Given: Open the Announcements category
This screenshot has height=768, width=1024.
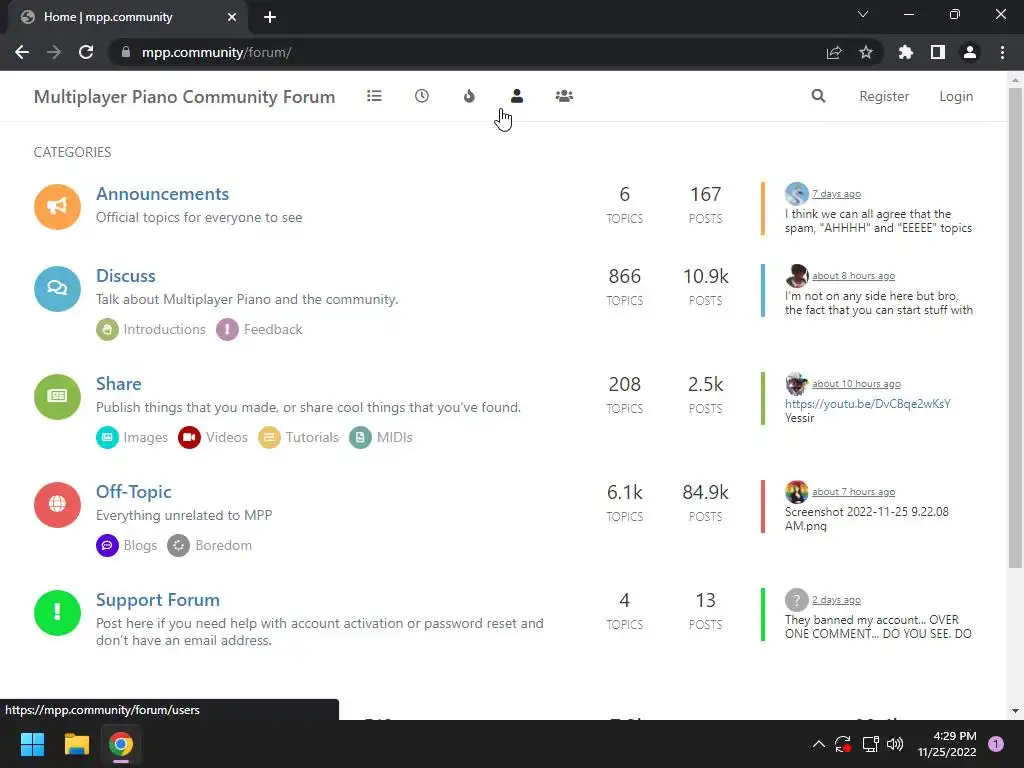Looking at the screenshot, I should (x=163, y=194).
